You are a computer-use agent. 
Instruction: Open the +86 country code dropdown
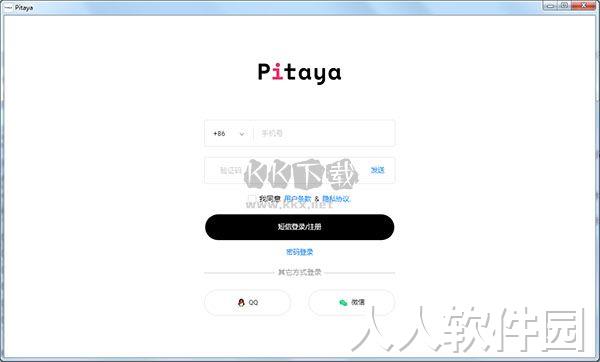pos(228,134)
